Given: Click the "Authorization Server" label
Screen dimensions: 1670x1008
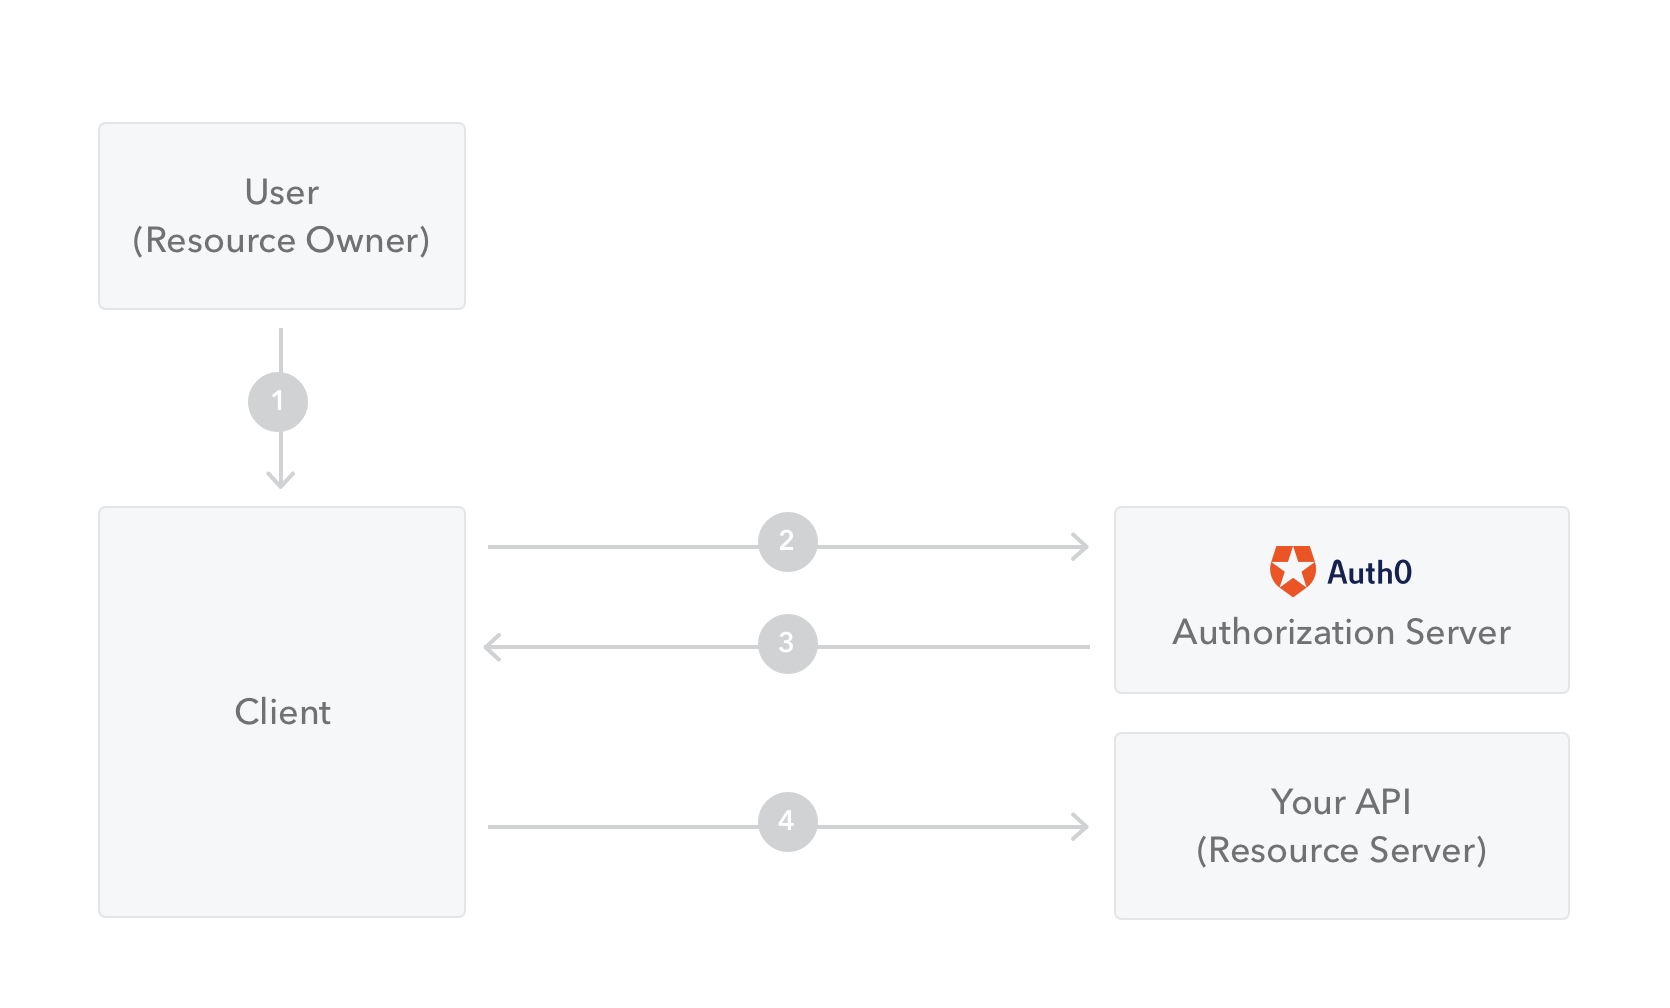Looking at the screenshot, I should [1341, 632].
